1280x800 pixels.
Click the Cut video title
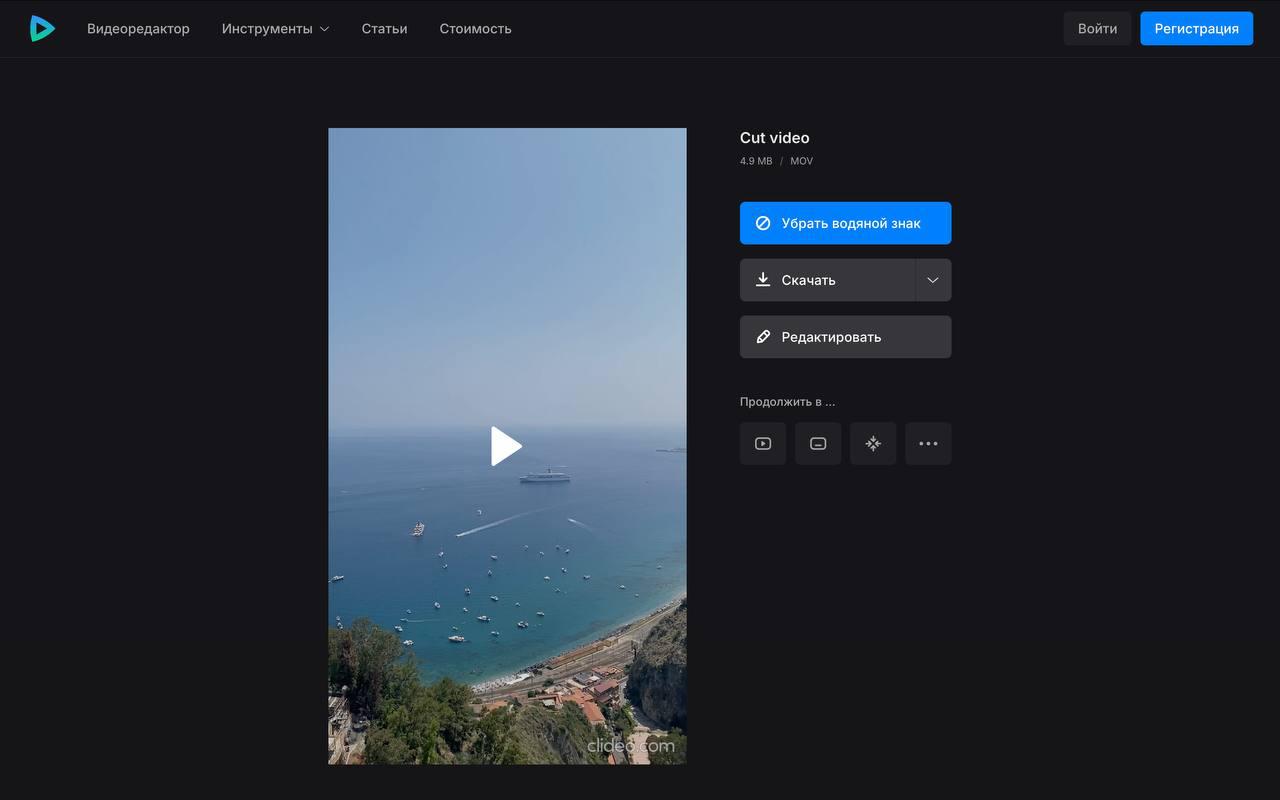(774, 138)
